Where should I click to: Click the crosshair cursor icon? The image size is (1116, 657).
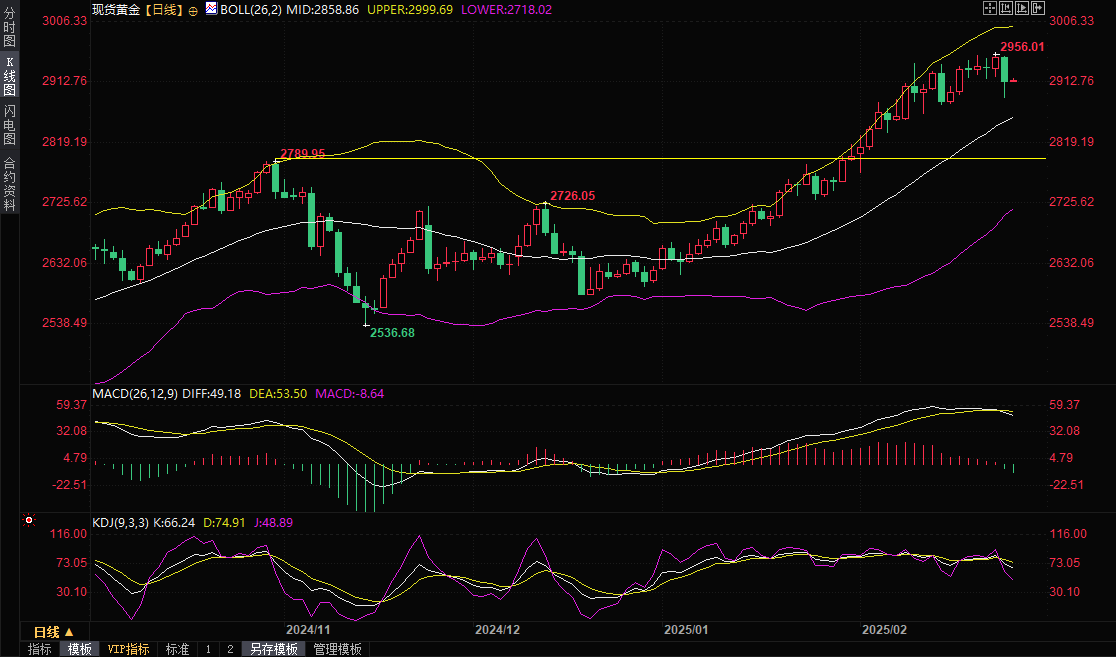point(990,8)
